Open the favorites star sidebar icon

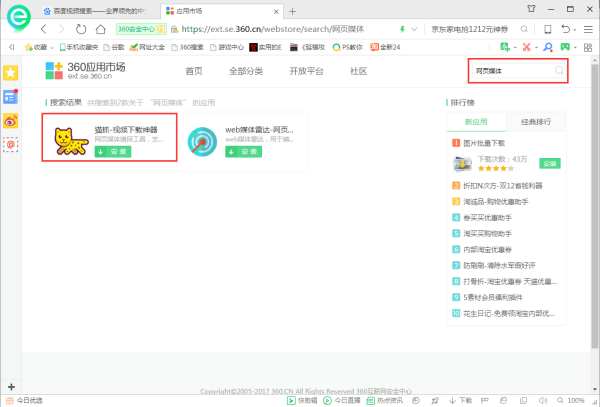(x=11, y=73)
